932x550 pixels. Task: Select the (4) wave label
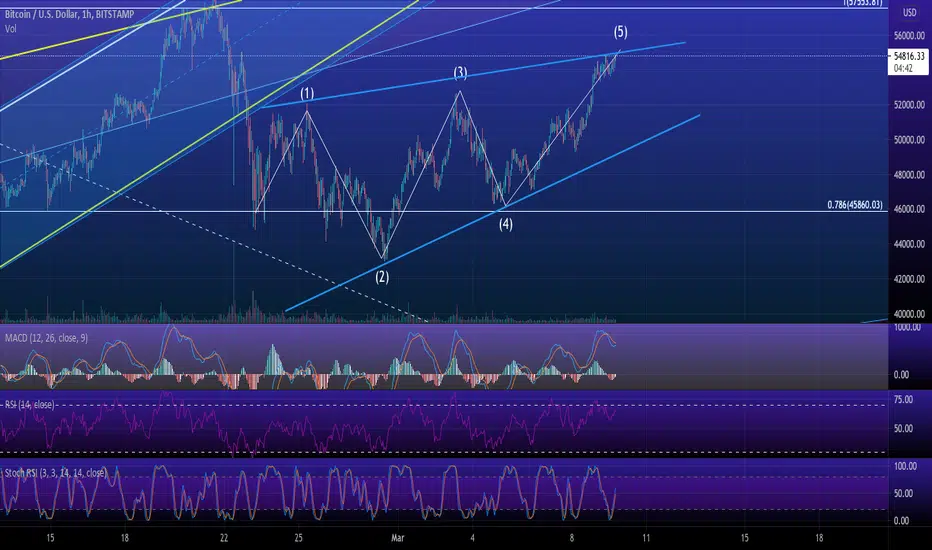tap(505, 224)
